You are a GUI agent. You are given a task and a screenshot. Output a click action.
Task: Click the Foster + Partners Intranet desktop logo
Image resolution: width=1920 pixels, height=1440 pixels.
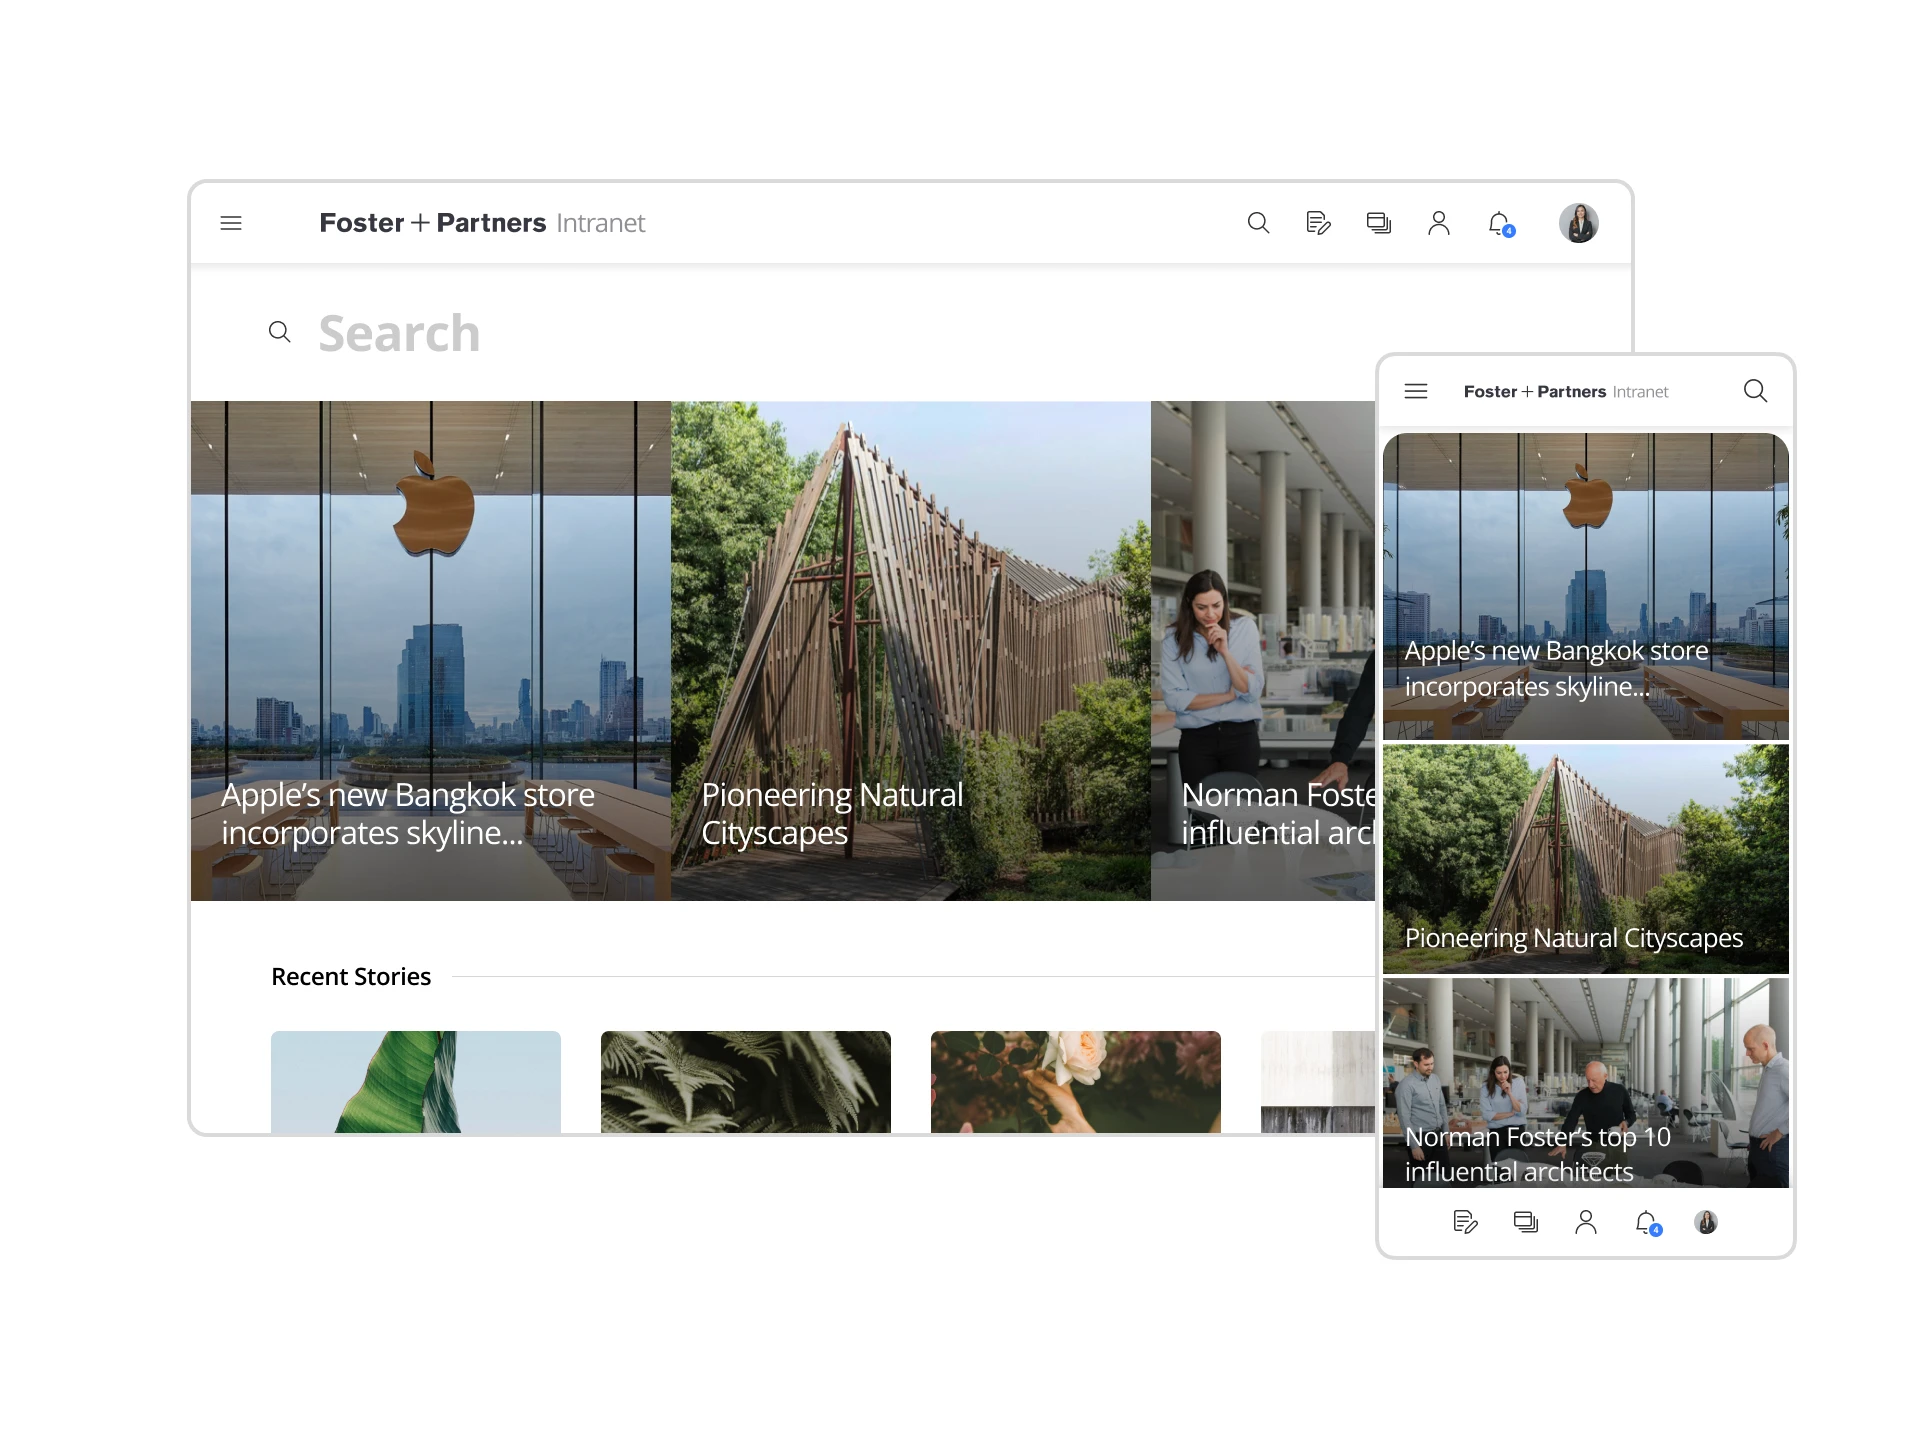point(482,223)
